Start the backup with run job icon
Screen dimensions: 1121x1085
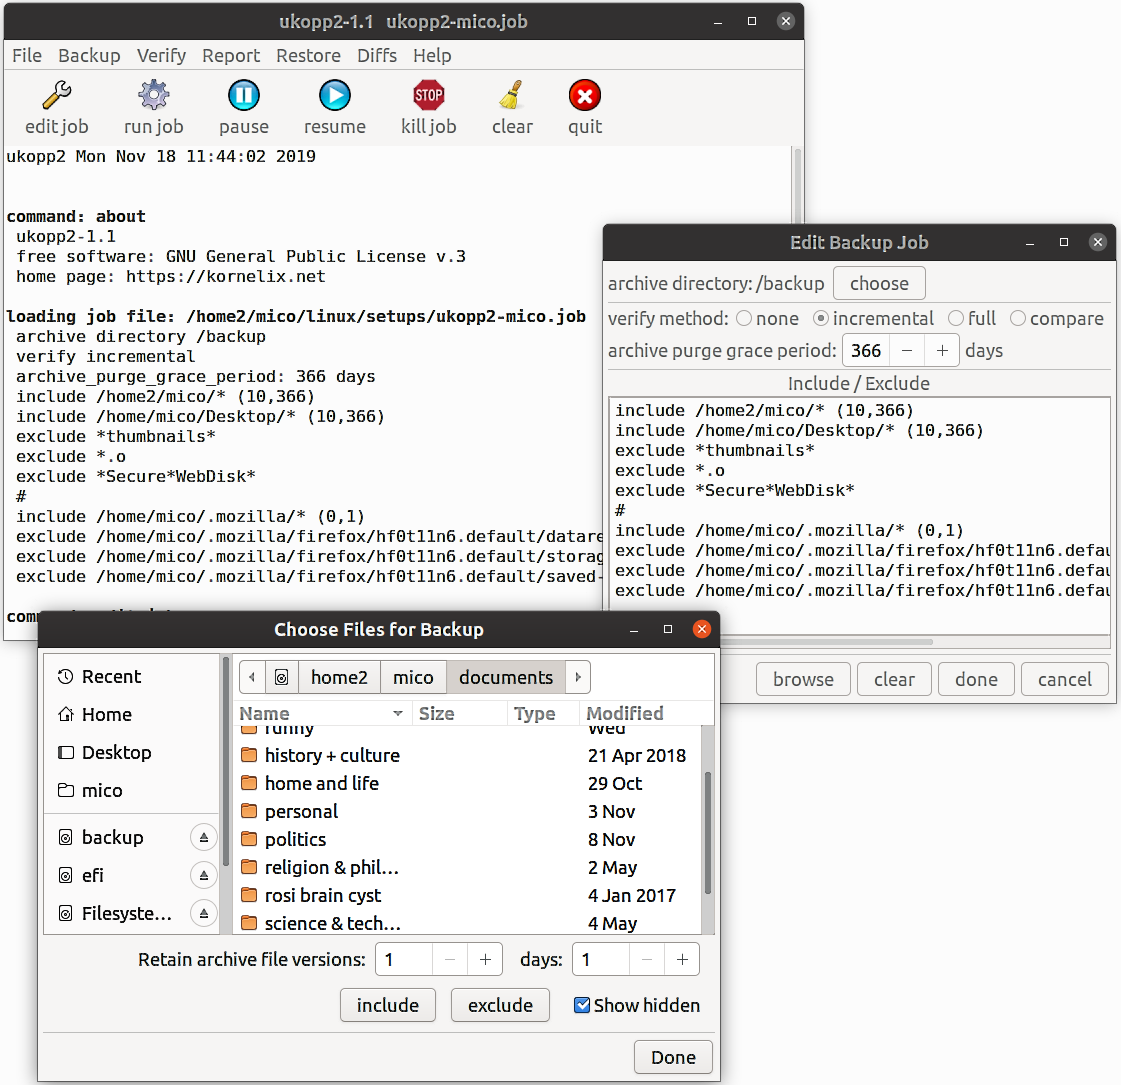click(x=153, y=96)
